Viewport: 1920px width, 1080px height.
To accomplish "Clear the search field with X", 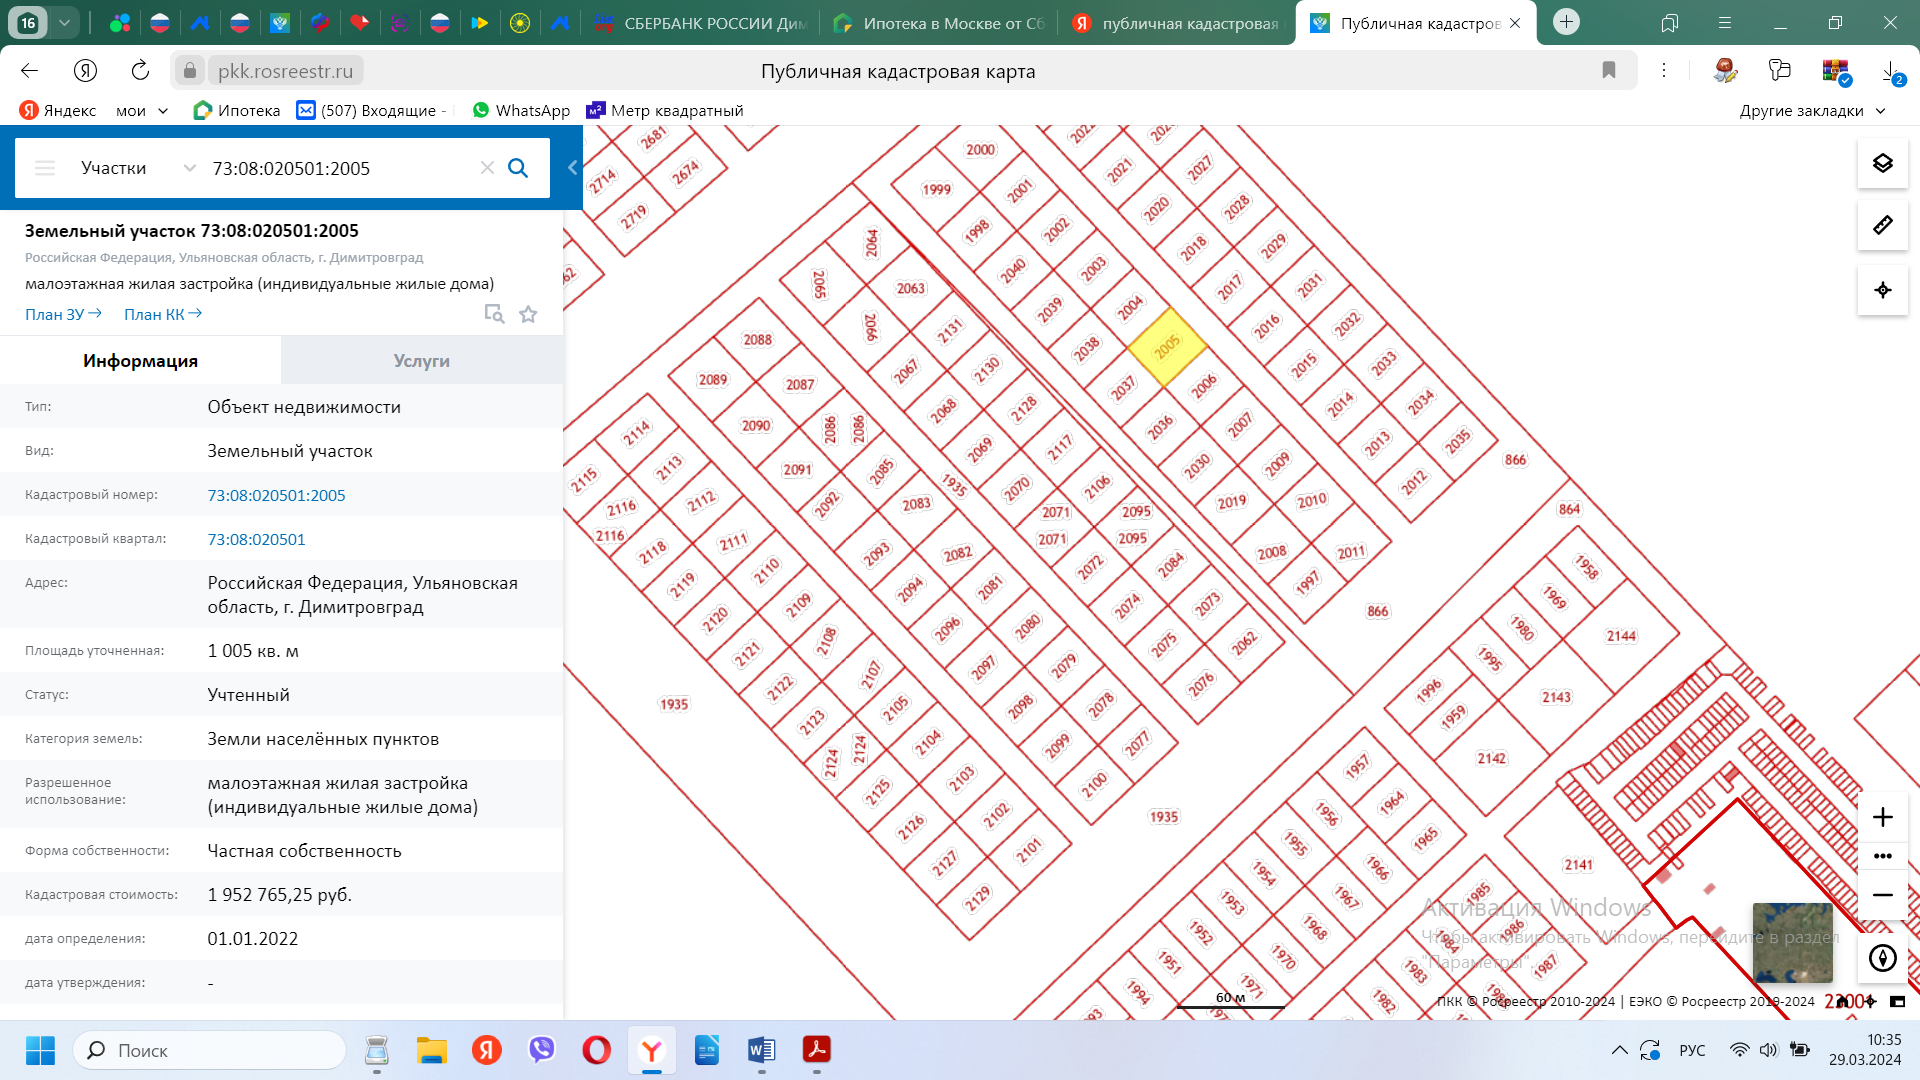I will tap(487, 168).
